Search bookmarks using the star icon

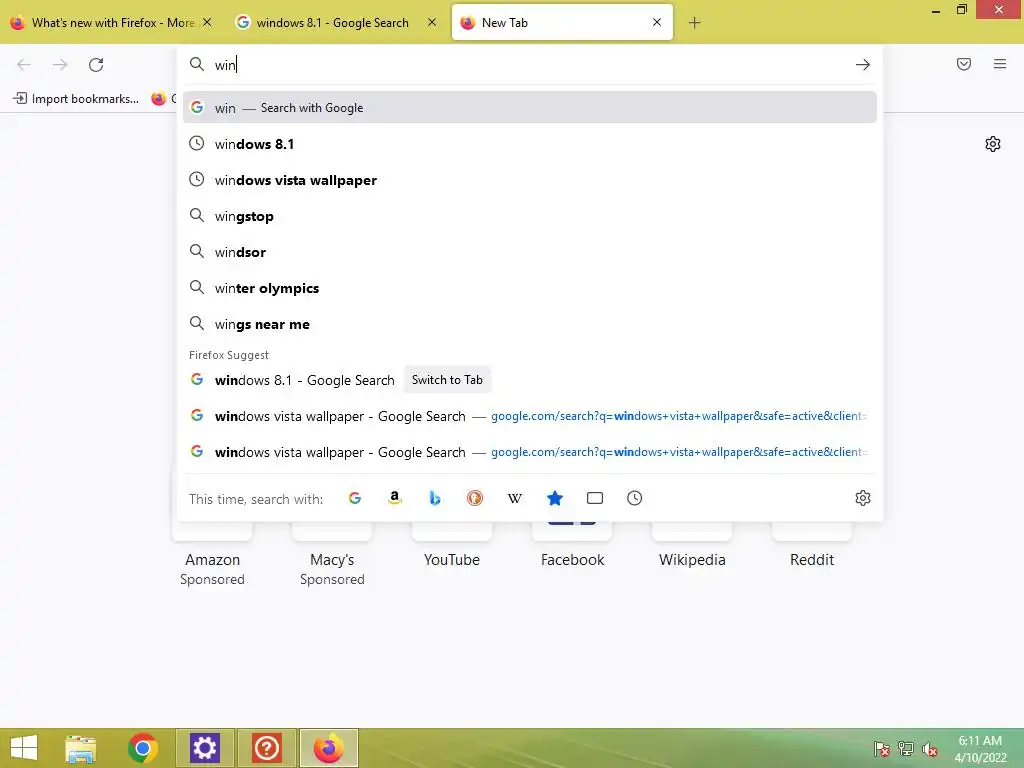[x=554, y=498]
